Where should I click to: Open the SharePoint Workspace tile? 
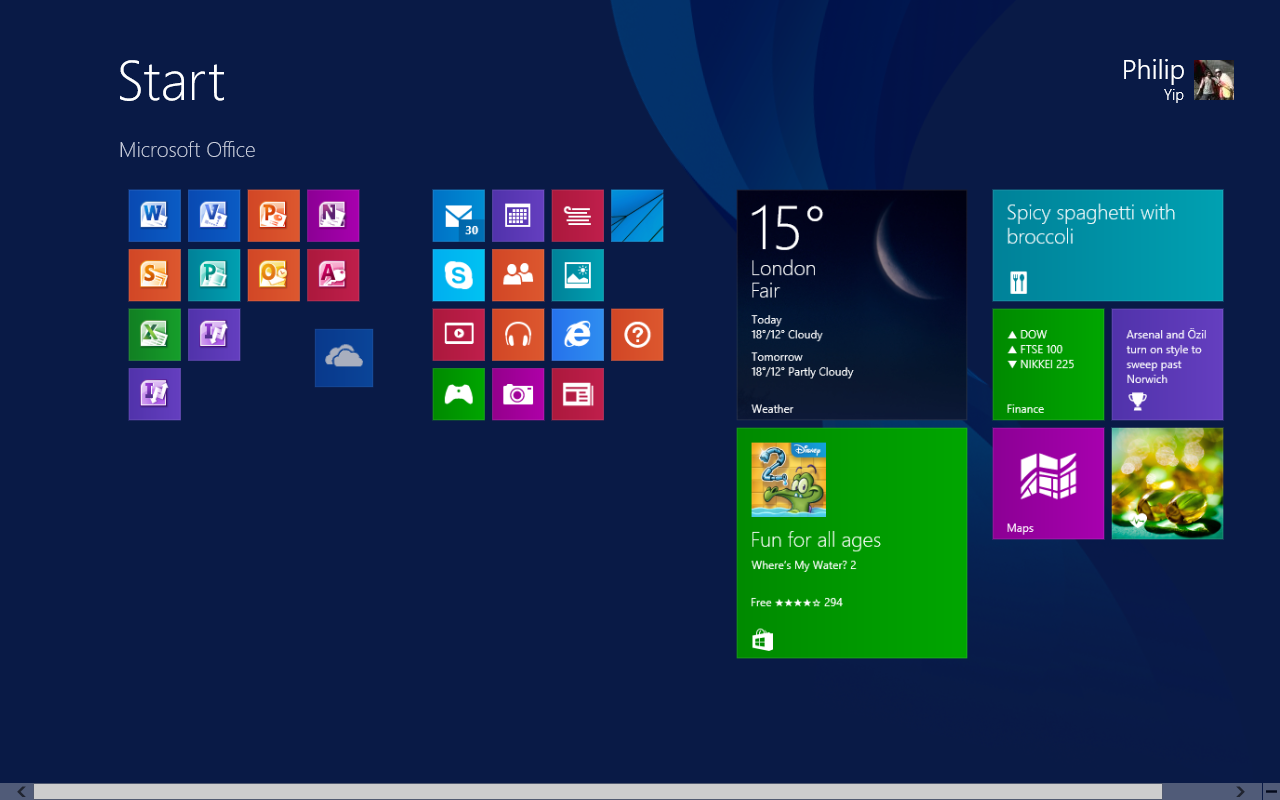point(155,275)
